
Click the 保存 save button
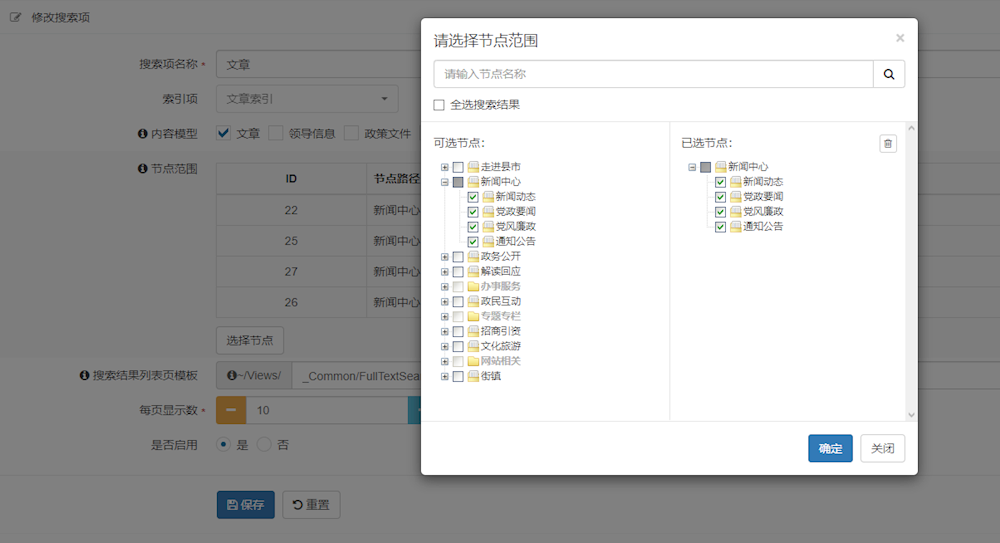[246, 505]
